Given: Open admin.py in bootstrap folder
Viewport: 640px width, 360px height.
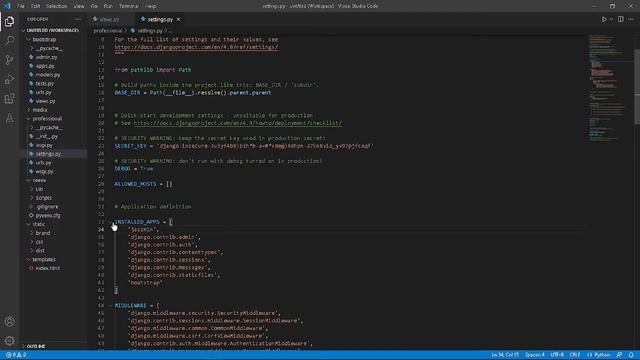Looking at the screenshot, I should pos(46,57).
